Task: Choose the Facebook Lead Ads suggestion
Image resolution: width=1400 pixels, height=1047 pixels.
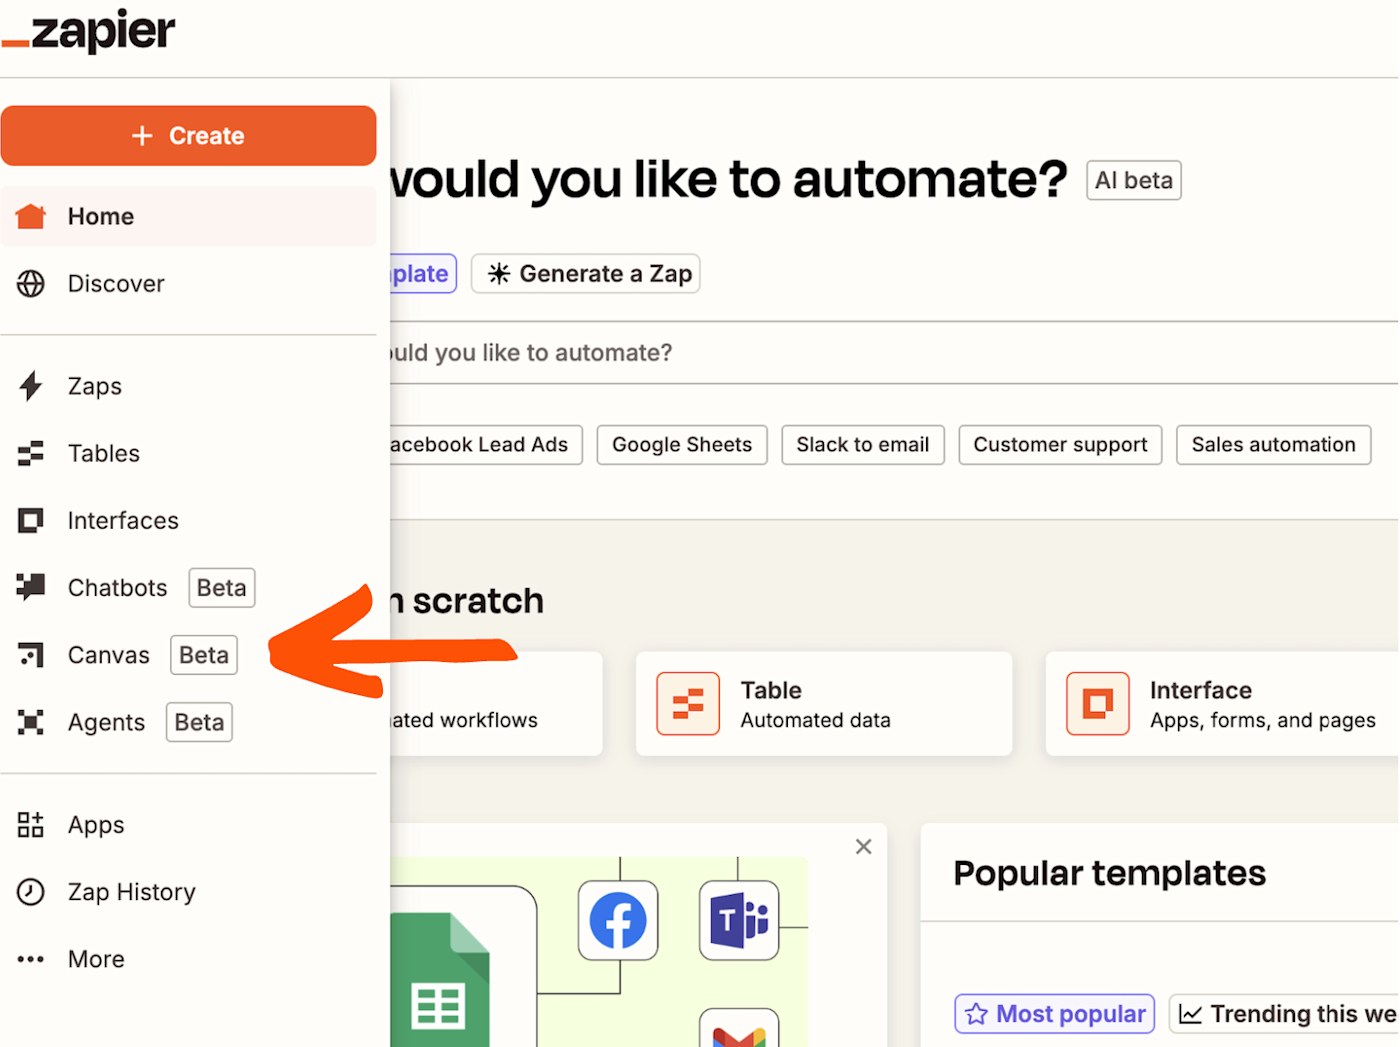Action: coord(484,445)
